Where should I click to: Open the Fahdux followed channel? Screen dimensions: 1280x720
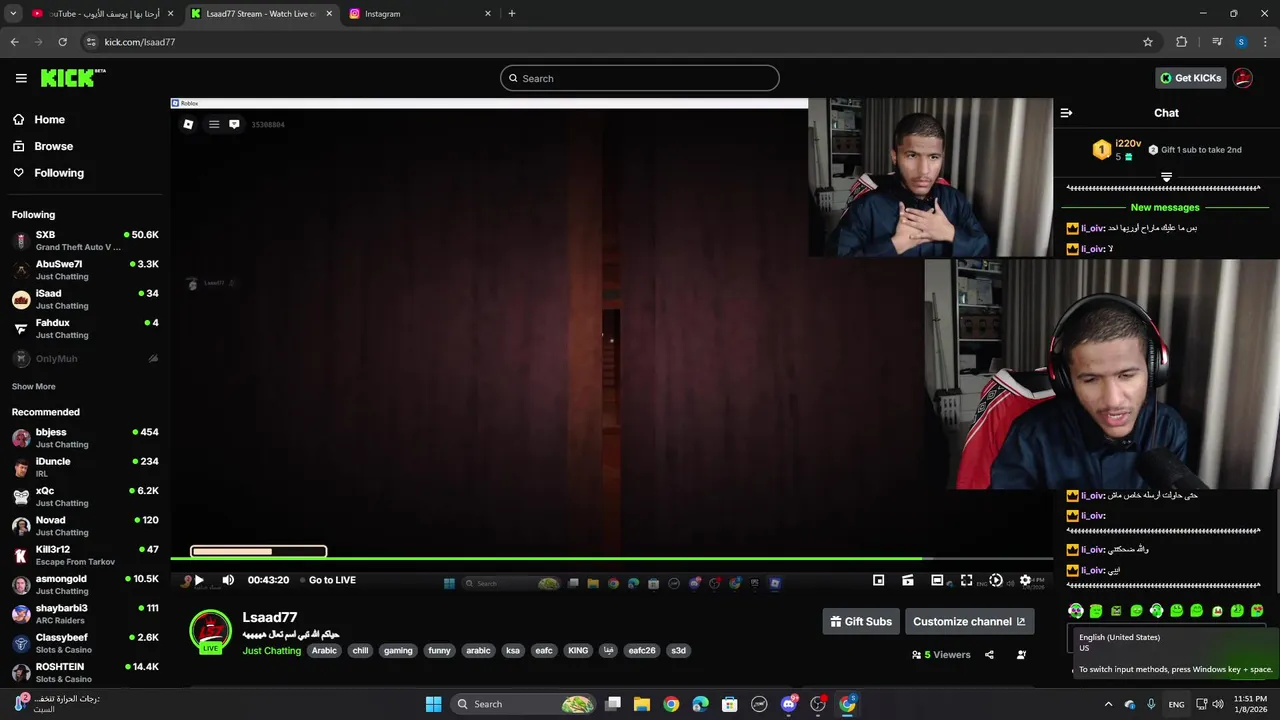85,328
